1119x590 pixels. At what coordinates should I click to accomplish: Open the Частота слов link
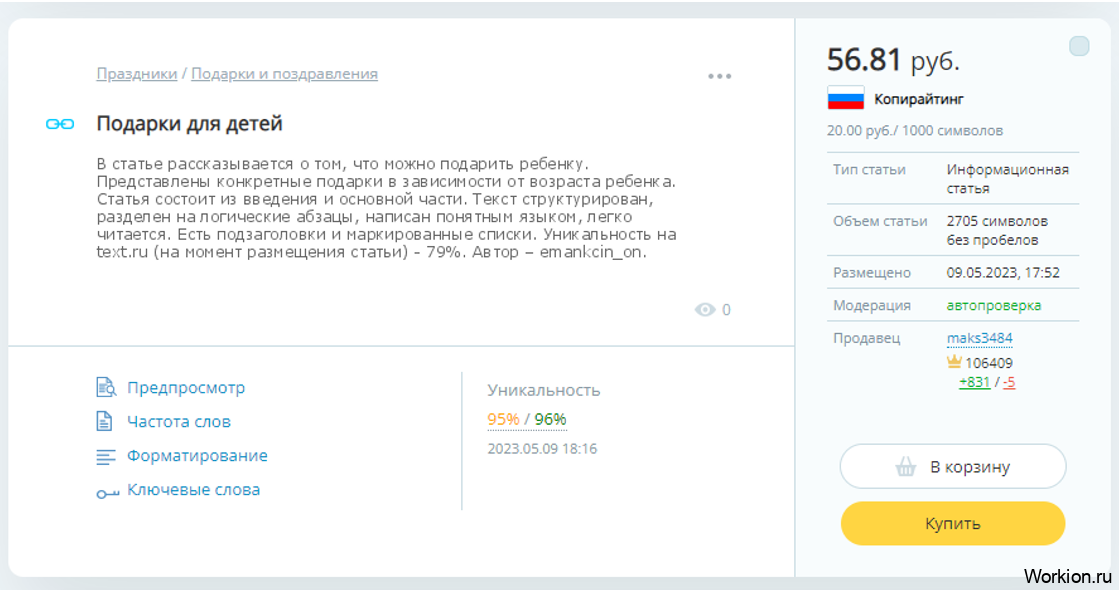pos(178,422)
